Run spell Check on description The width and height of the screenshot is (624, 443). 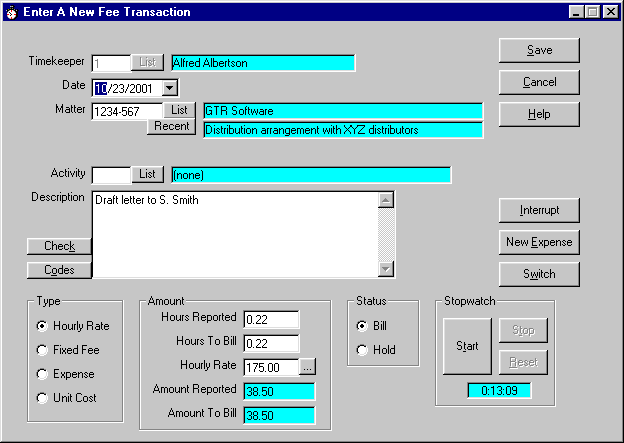click(x=59, y=246)
